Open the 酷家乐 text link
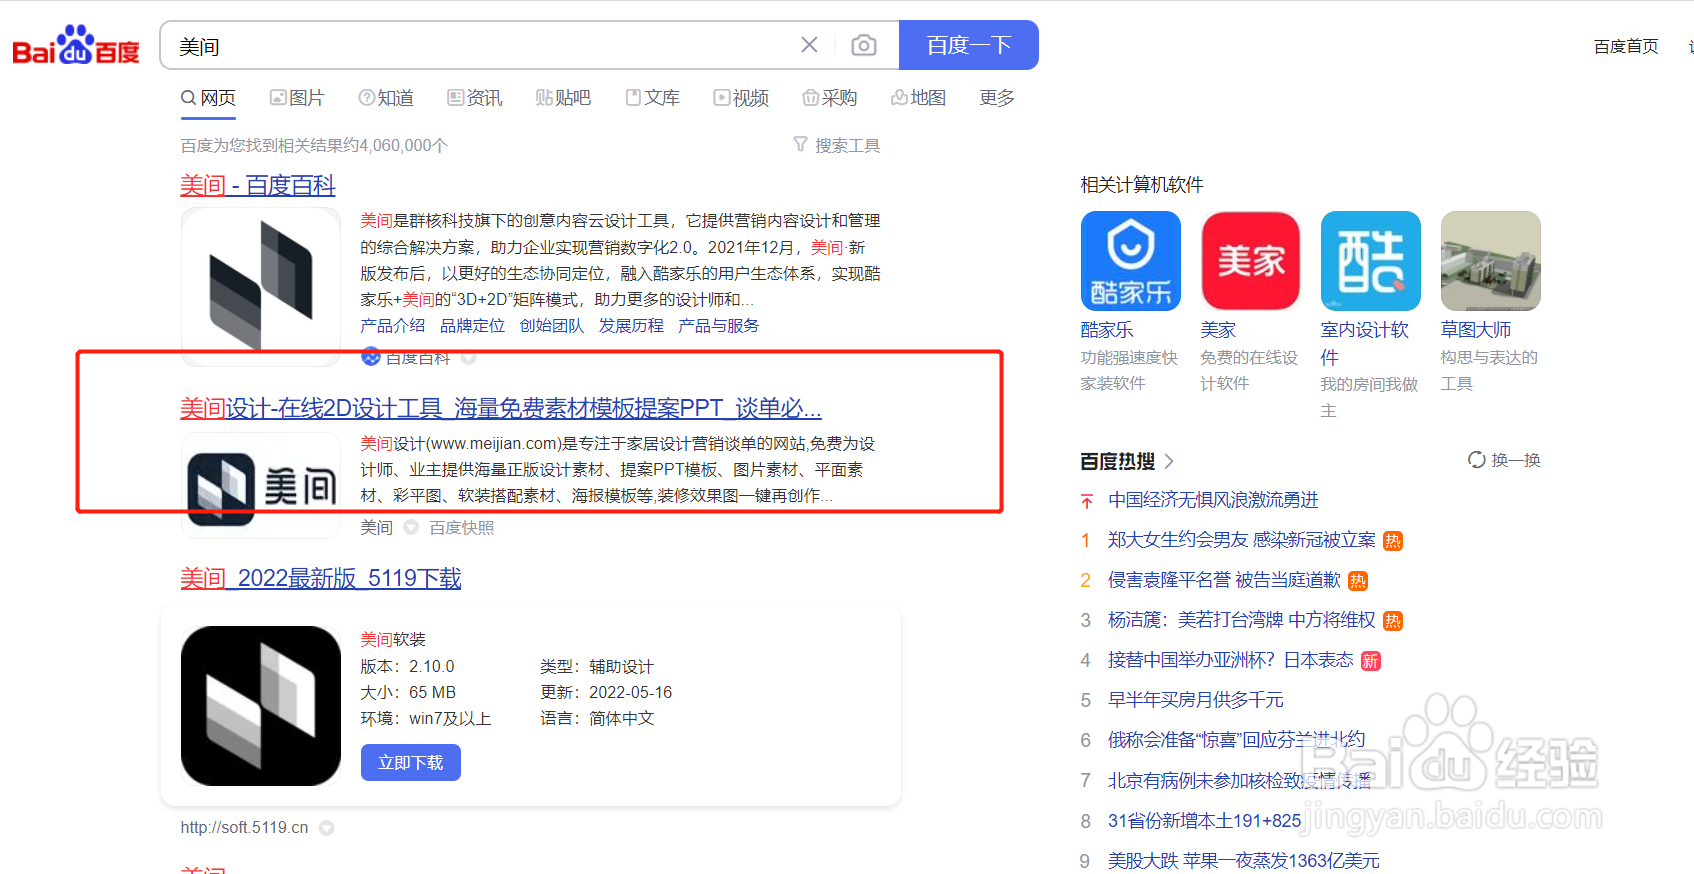This screenshot has height=874, width=1694. (1107, 330)
